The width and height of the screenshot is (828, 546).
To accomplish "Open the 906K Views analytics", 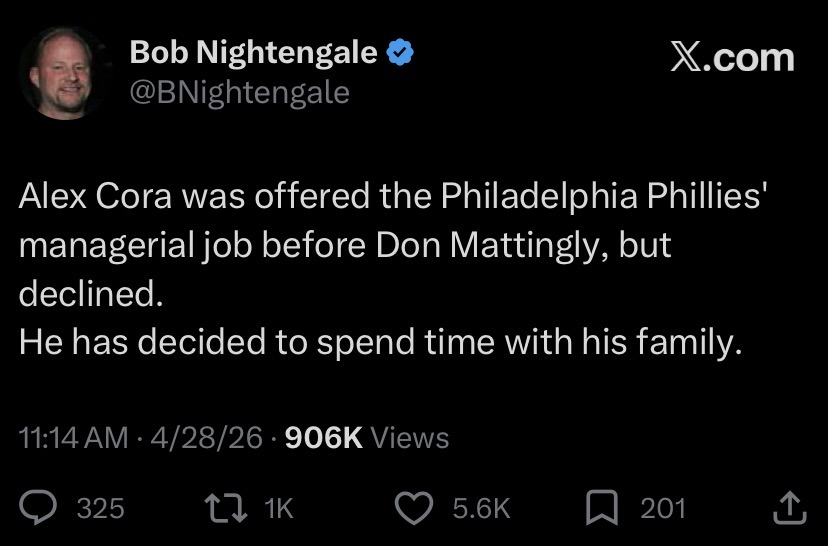I will point(367,437).
